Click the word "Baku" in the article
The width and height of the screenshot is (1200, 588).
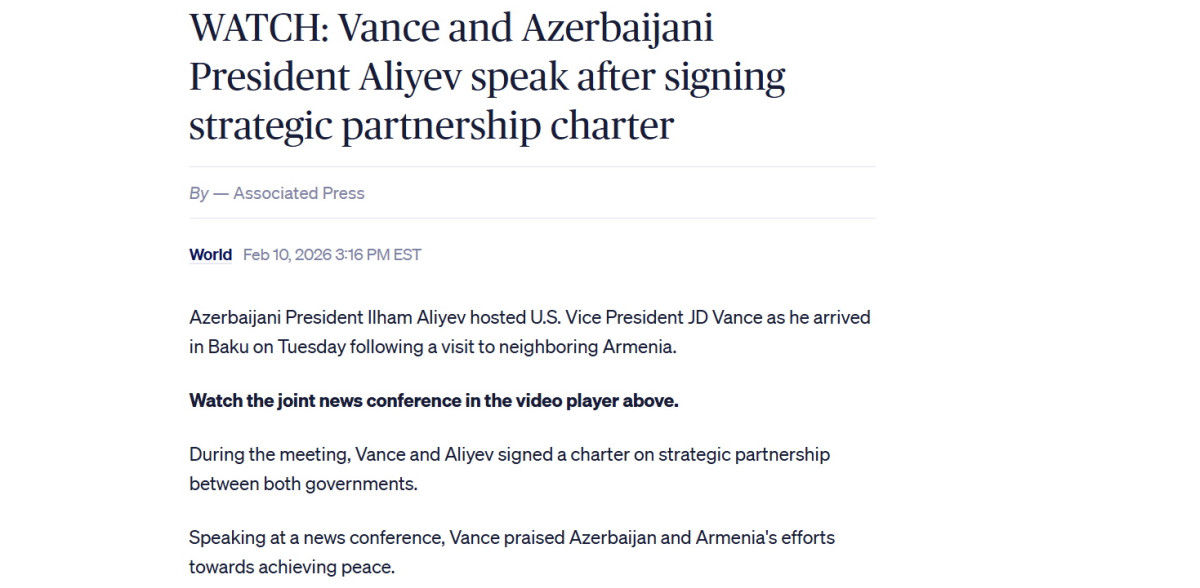coord(227,348)
